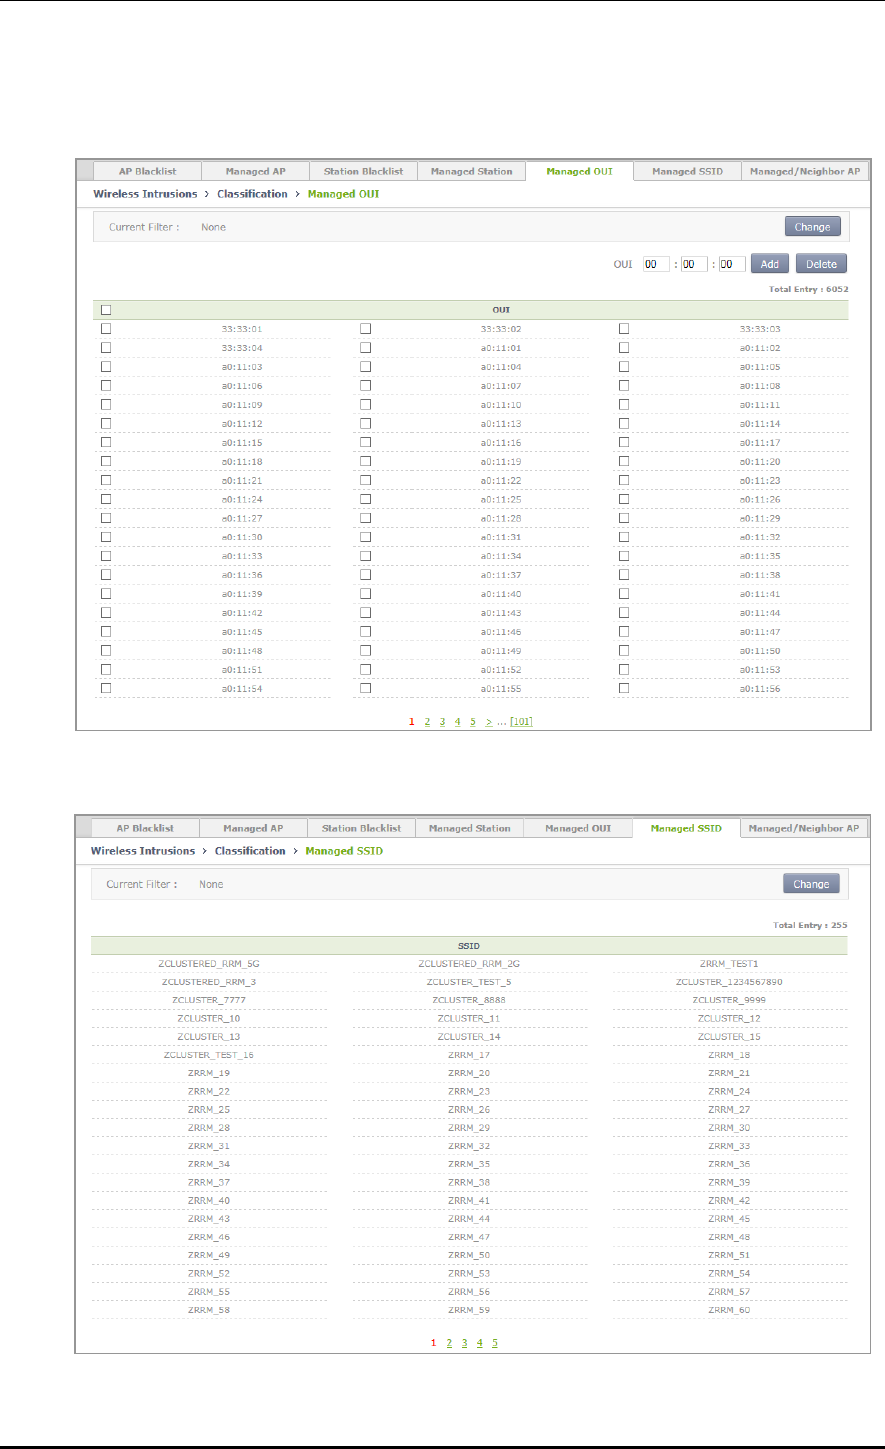
Task: Open Managed OUI tab in lower SSID panel
Action: (579, 828)
